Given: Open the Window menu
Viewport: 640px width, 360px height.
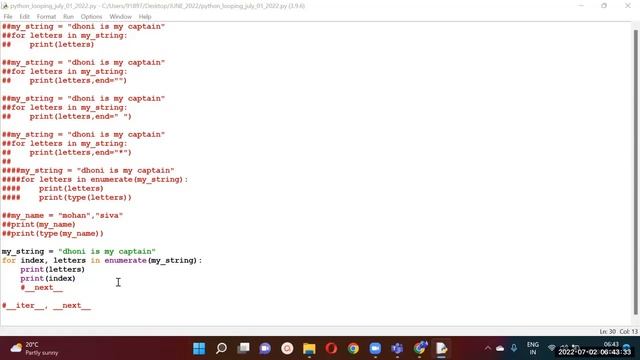Looking at the screenshot, I should [x=120, y=17].
